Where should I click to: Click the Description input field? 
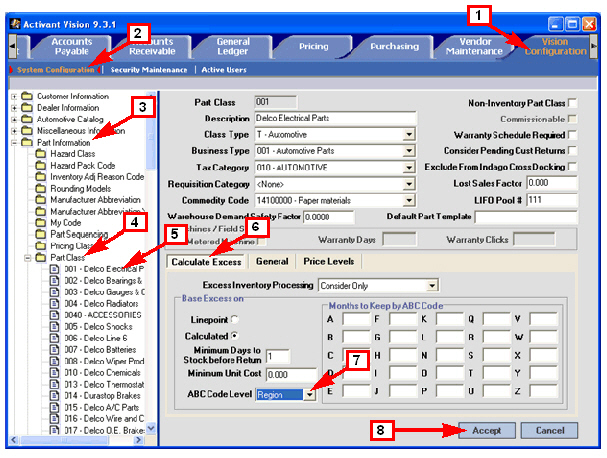point(335,118)
